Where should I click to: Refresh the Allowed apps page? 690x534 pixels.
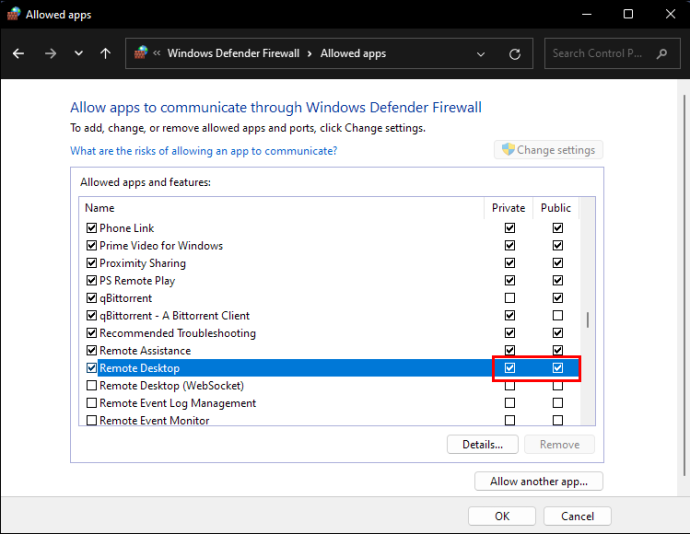coord(514,54)
